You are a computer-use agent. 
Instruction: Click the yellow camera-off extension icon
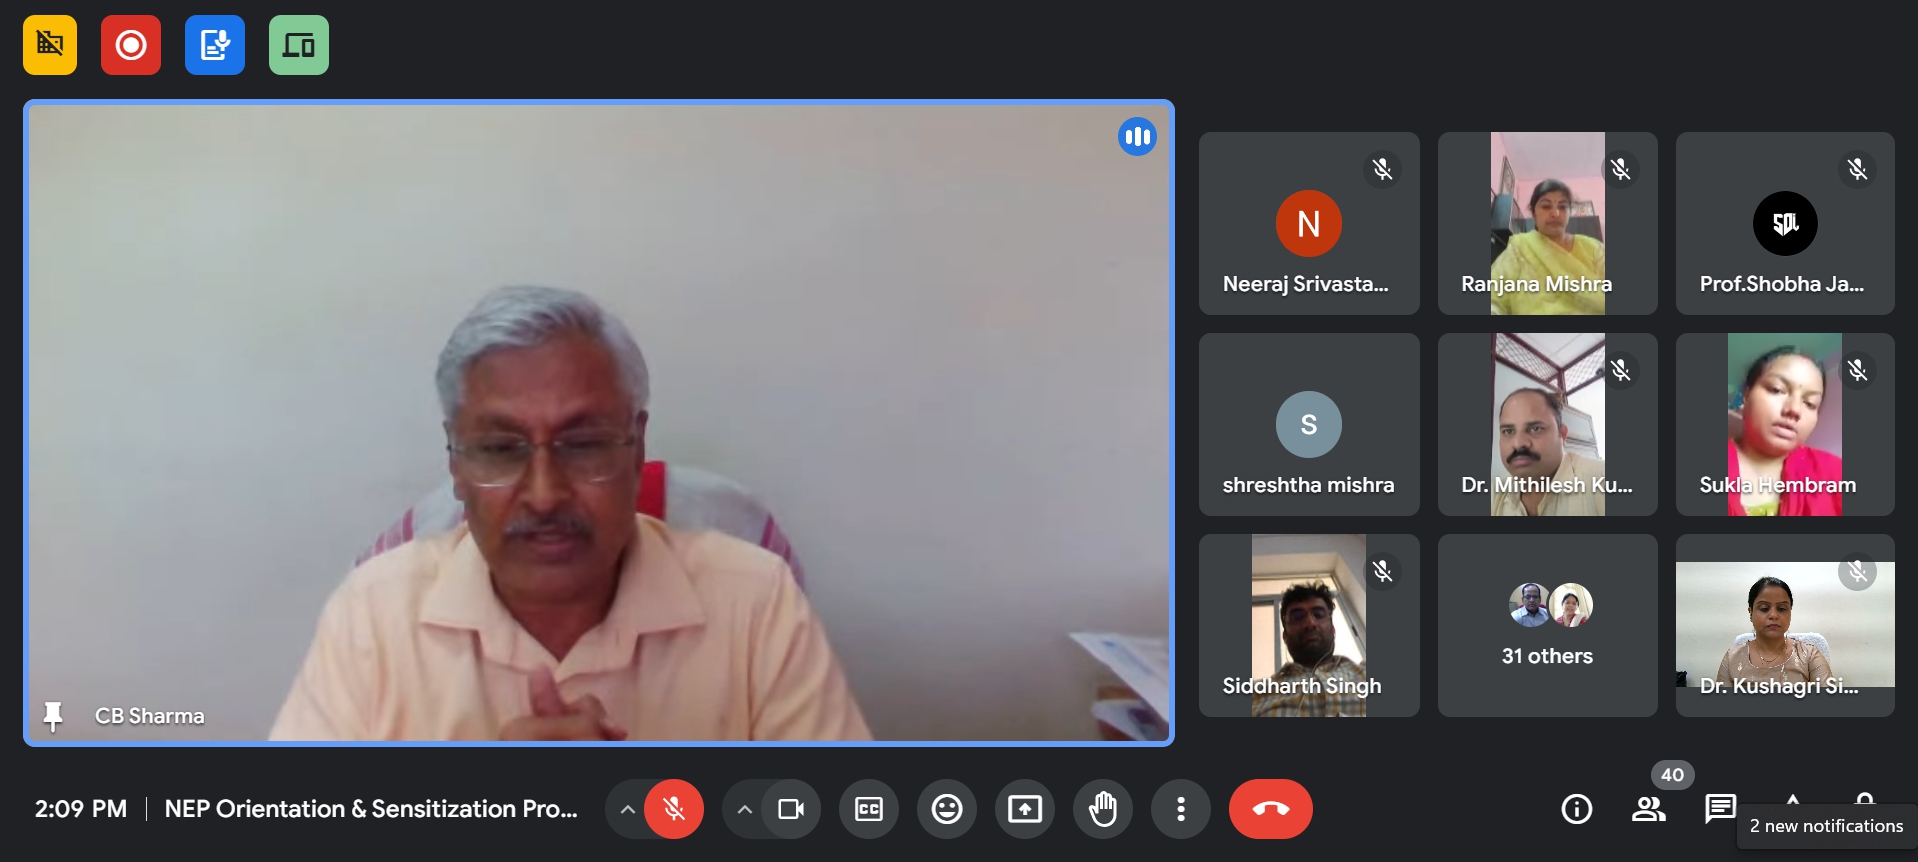(x=50, y=45)
